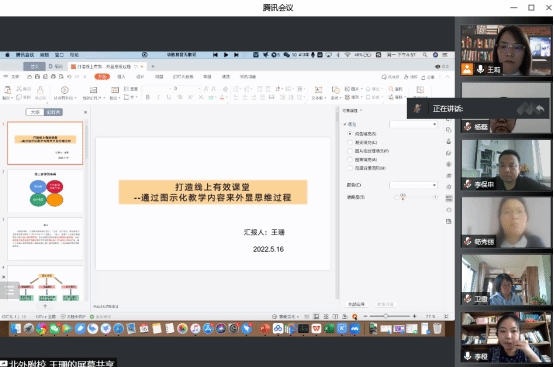Click zoom-in plus in status bar
This screenshot has height=367, width=554.
[x=414, y=316]
